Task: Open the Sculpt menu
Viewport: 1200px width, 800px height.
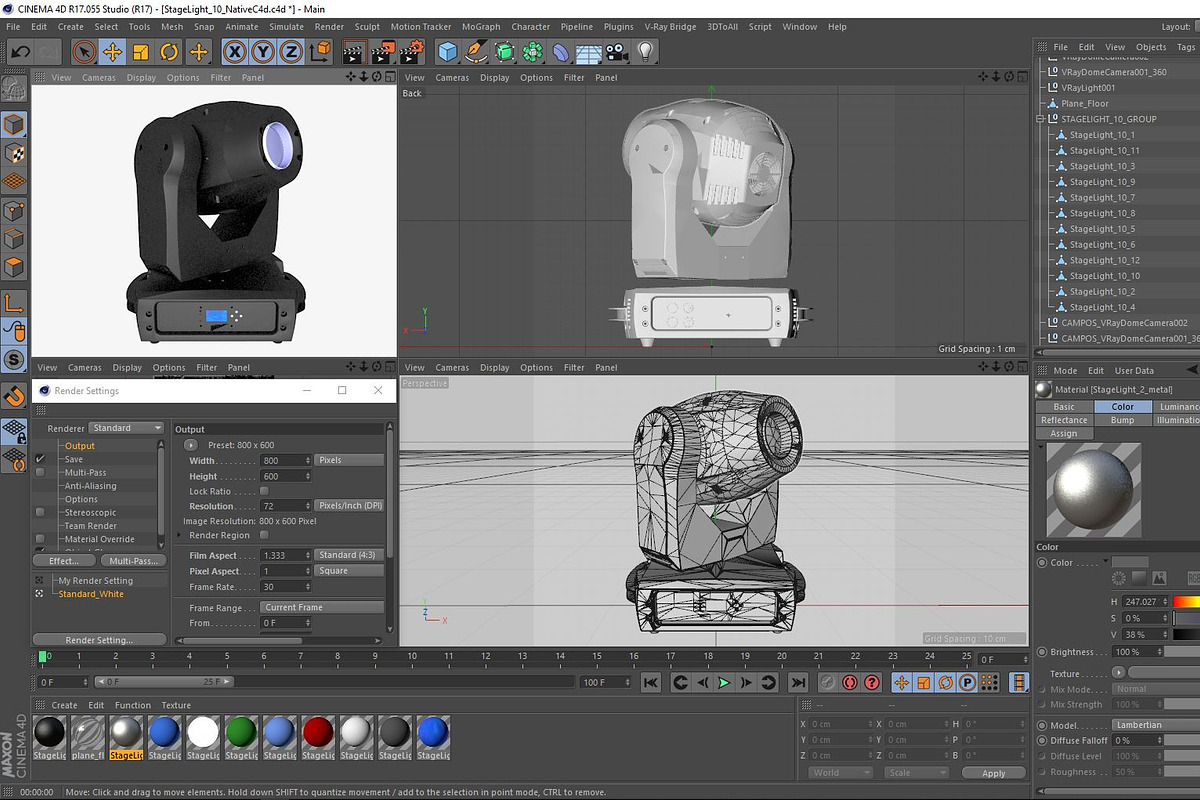Action: tap(367, 27)
